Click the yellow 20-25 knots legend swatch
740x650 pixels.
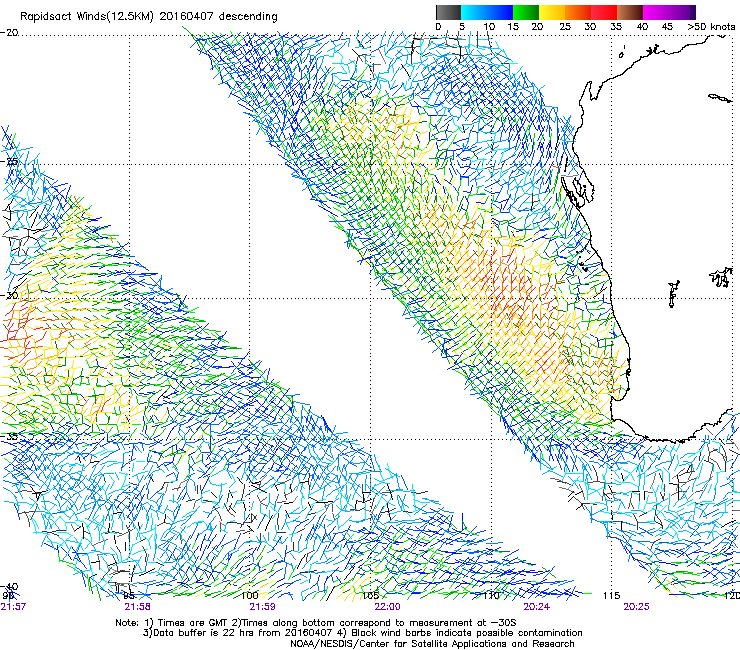[552, 12]
